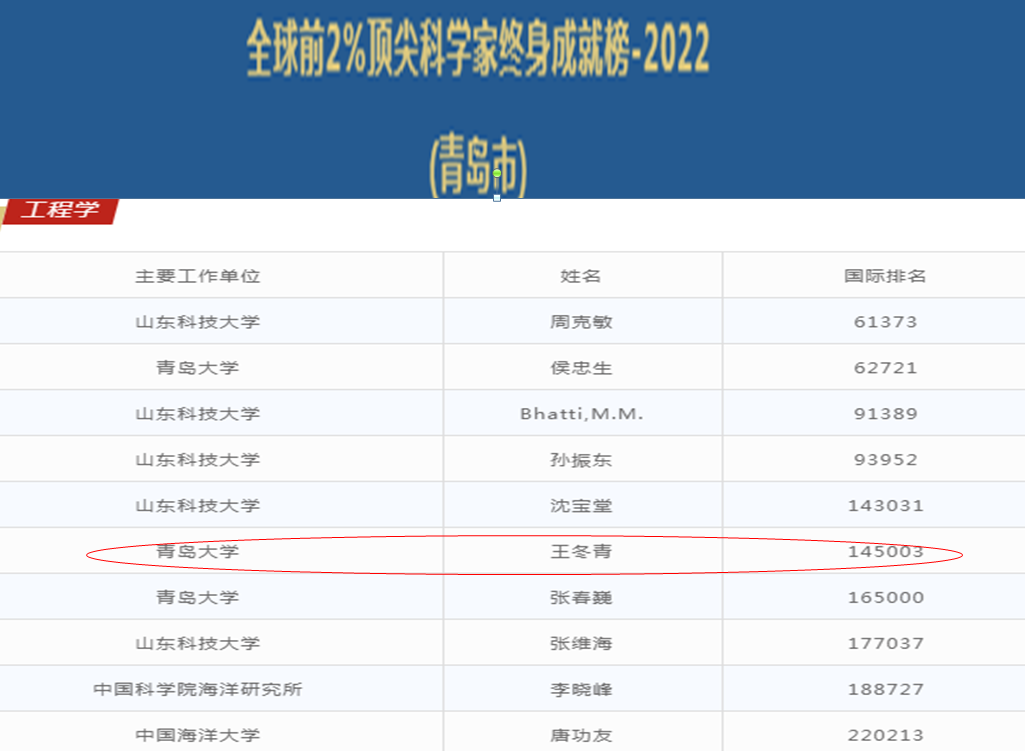
Task: Click the 姓名 column header
Action: tap(581, 276)
